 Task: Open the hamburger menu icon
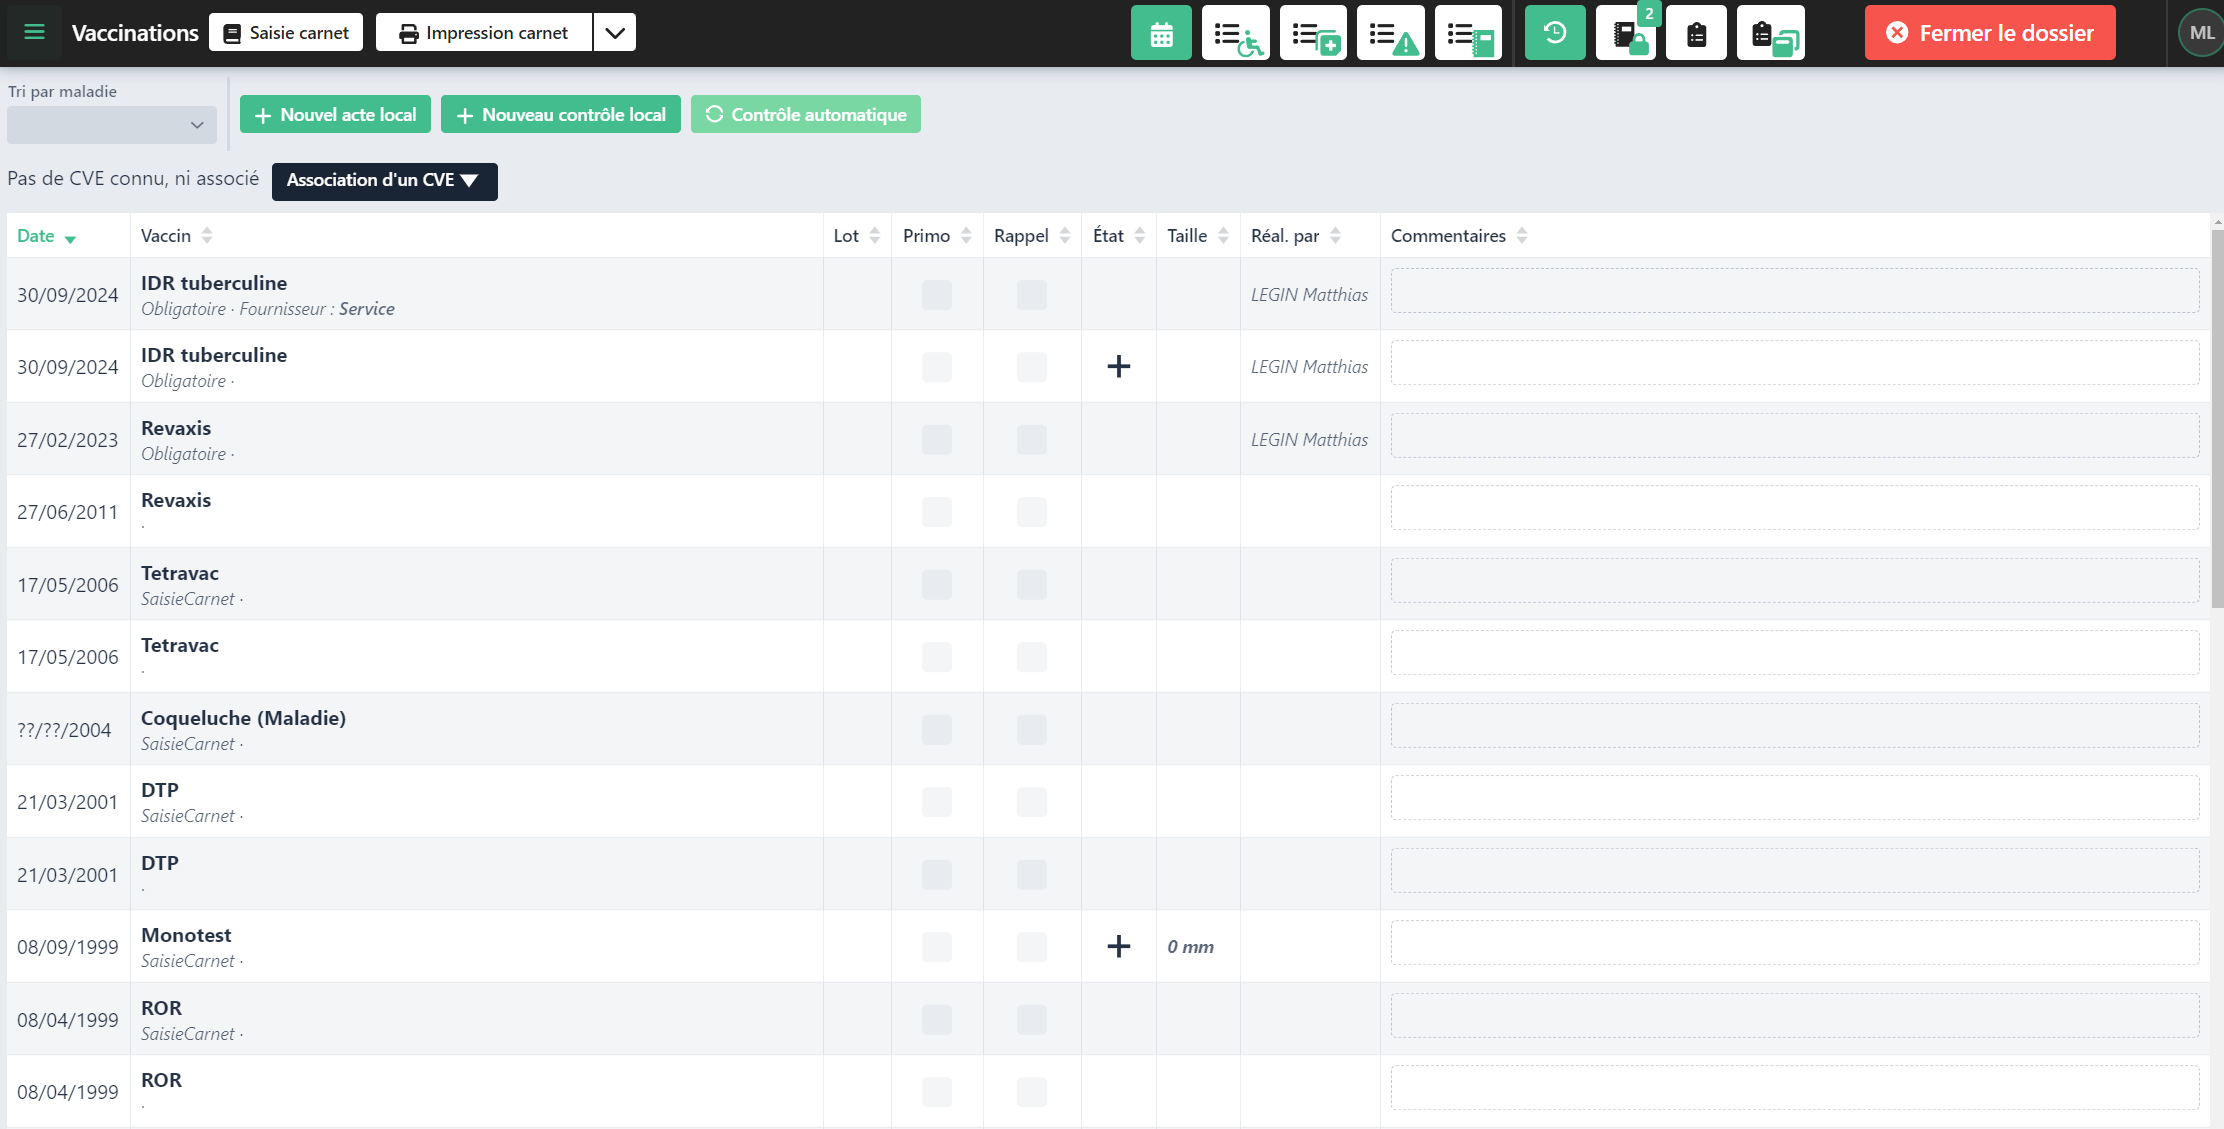[34, 32]
